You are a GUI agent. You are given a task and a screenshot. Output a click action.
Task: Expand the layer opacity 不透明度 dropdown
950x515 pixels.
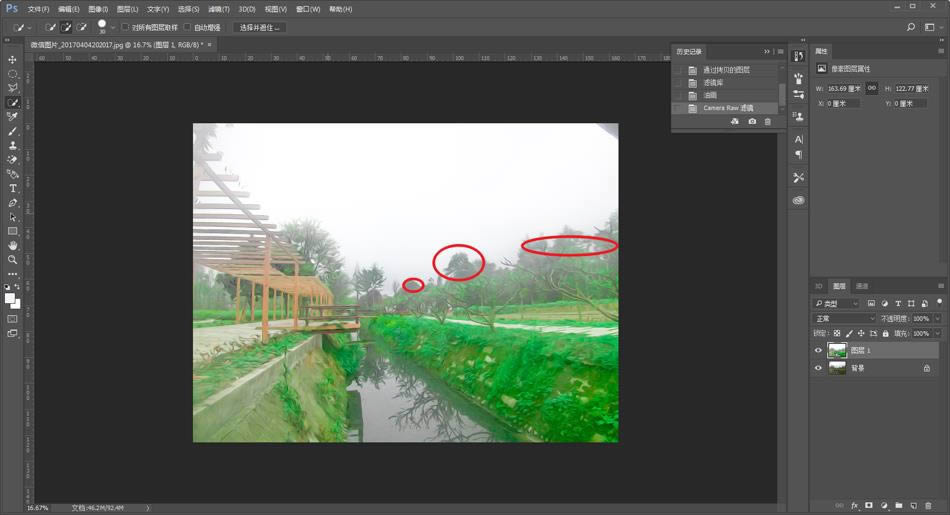(937, 318)
